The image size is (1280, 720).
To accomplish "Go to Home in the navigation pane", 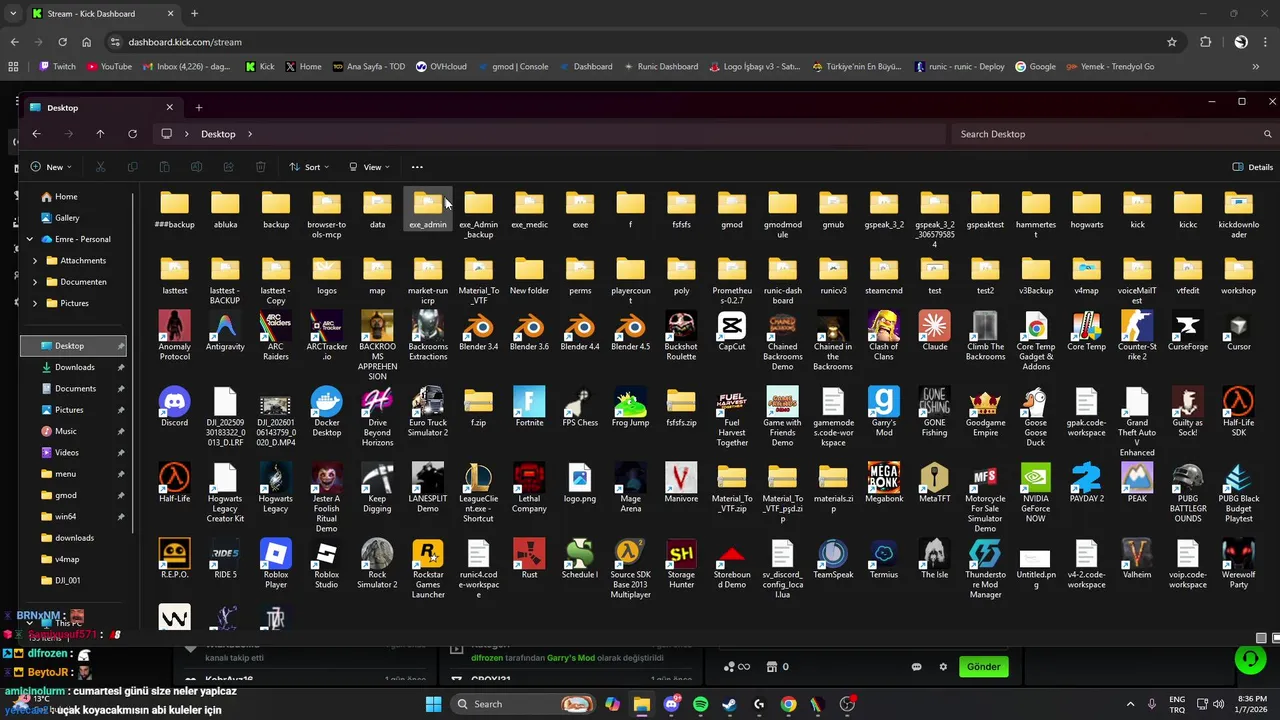I will pyautogui.click(x=66, y=197).
